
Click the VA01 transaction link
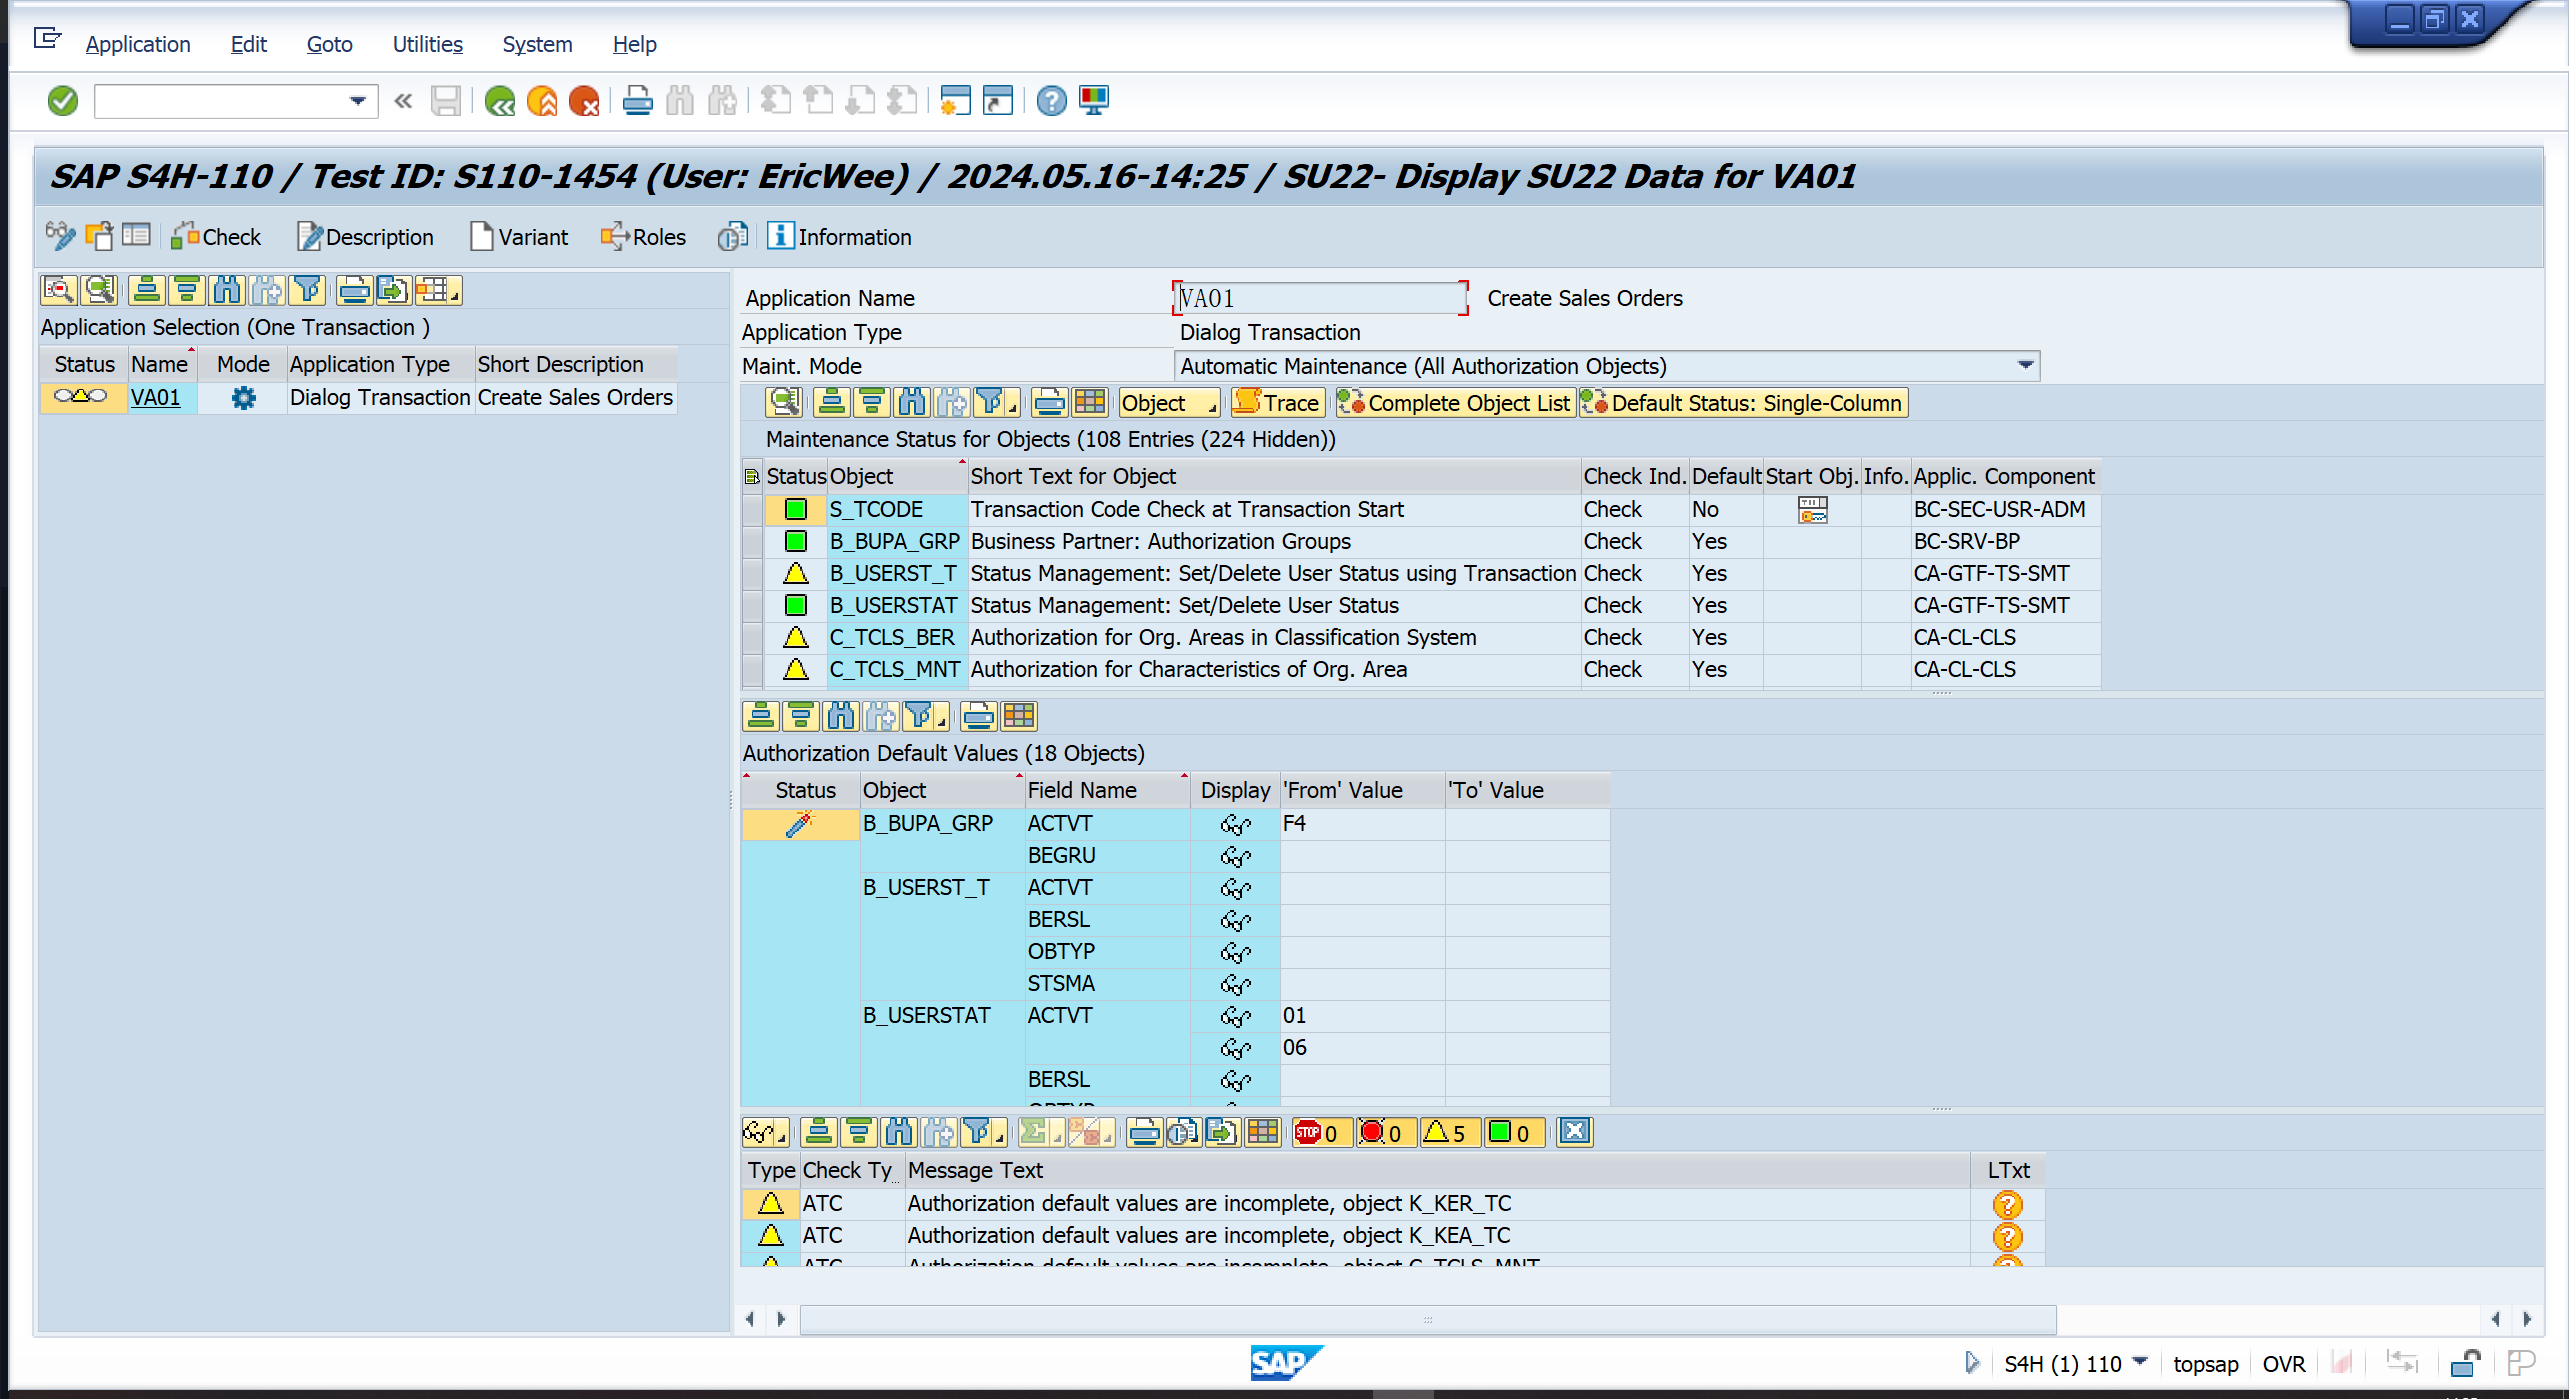tap(155, 398)
